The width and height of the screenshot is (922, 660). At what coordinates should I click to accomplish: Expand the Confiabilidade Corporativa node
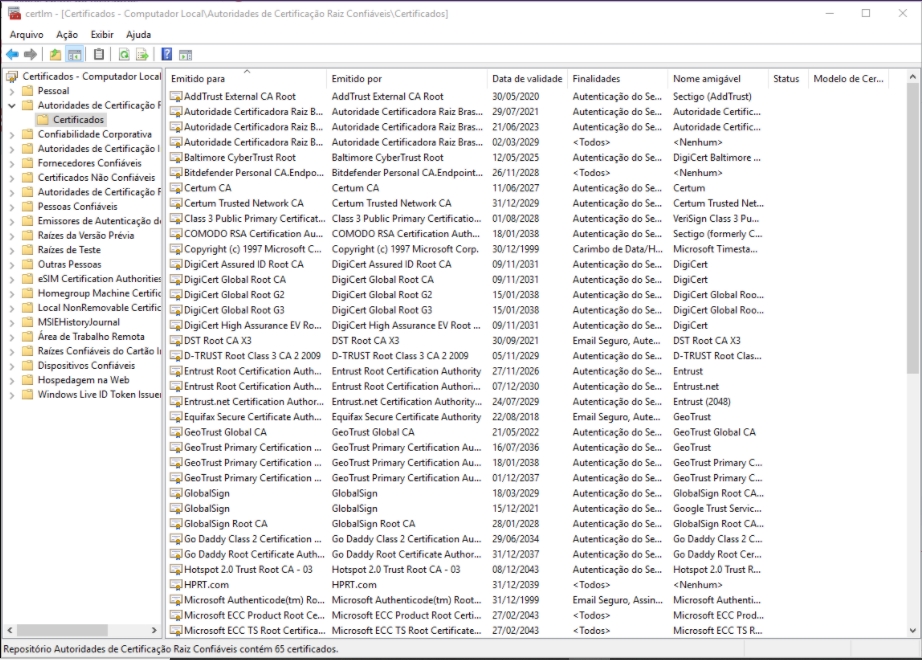coord(12,135)
